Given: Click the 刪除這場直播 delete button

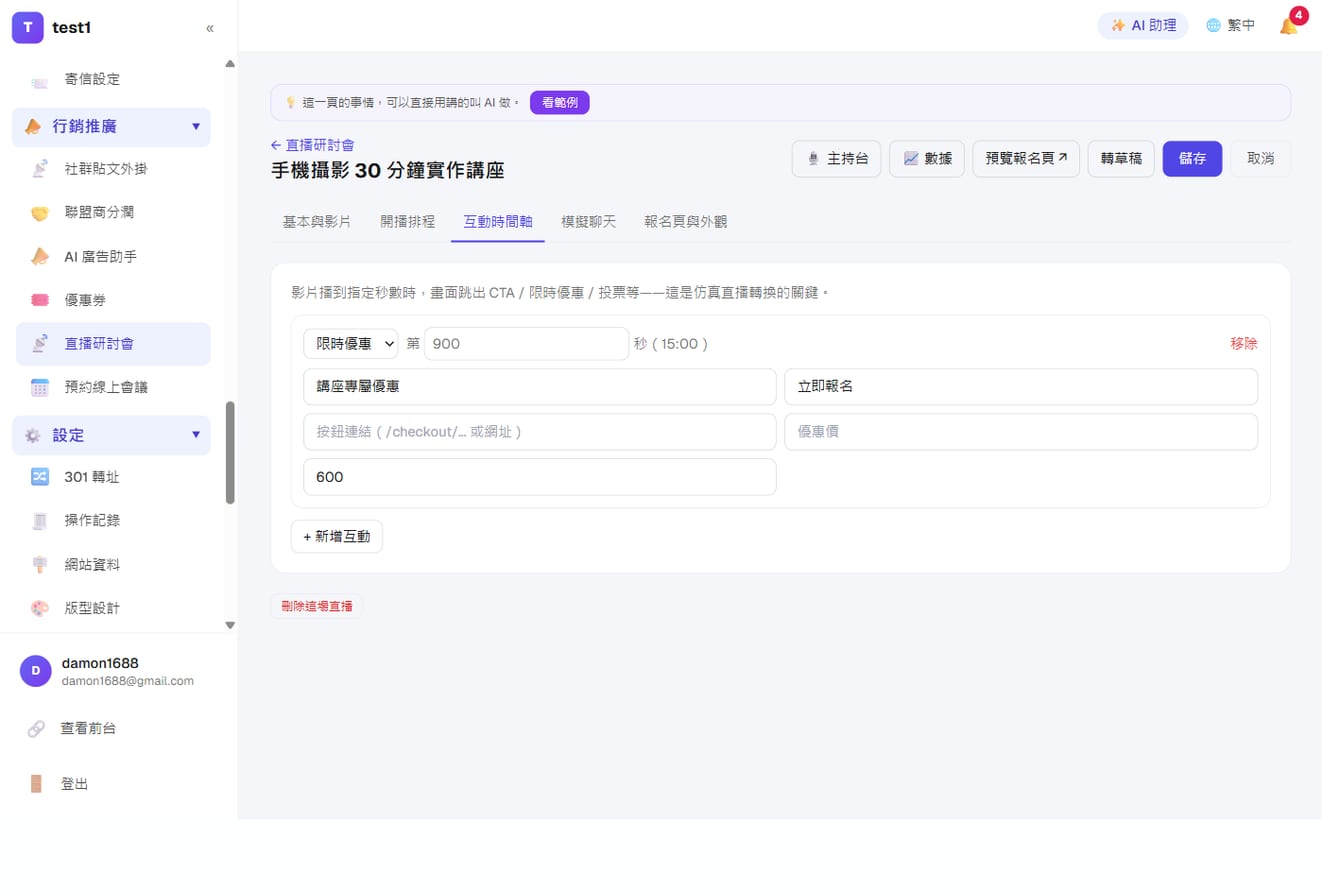Looking at the screenshot, I should [x=317, y=606].
